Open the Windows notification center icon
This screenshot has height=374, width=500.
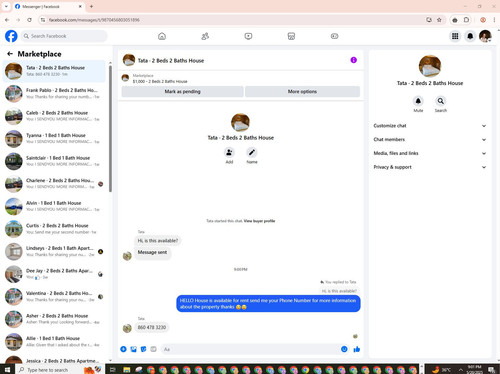pos(491,369)
